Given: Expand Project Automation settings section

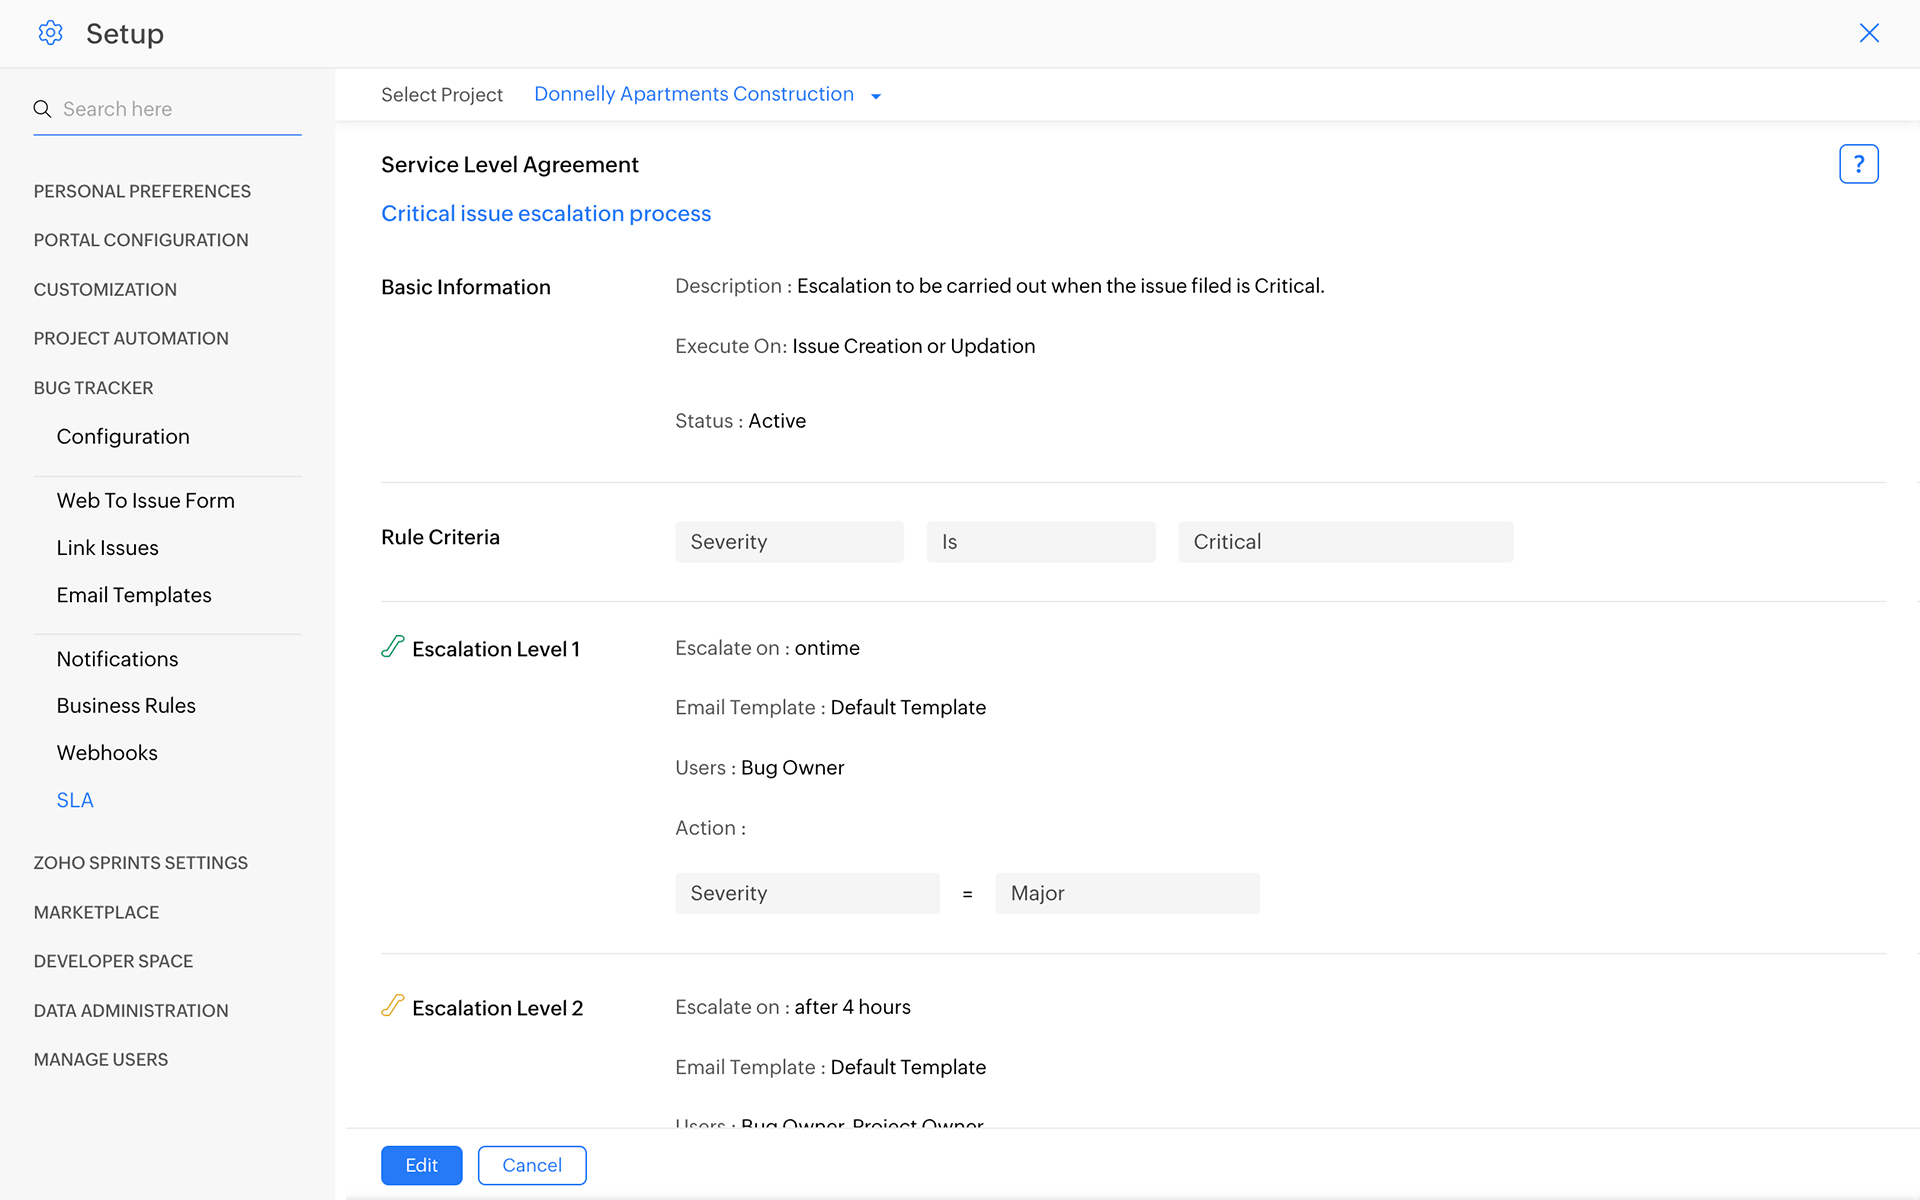Looking at the screenshot, I should click(x=131, y=339).
